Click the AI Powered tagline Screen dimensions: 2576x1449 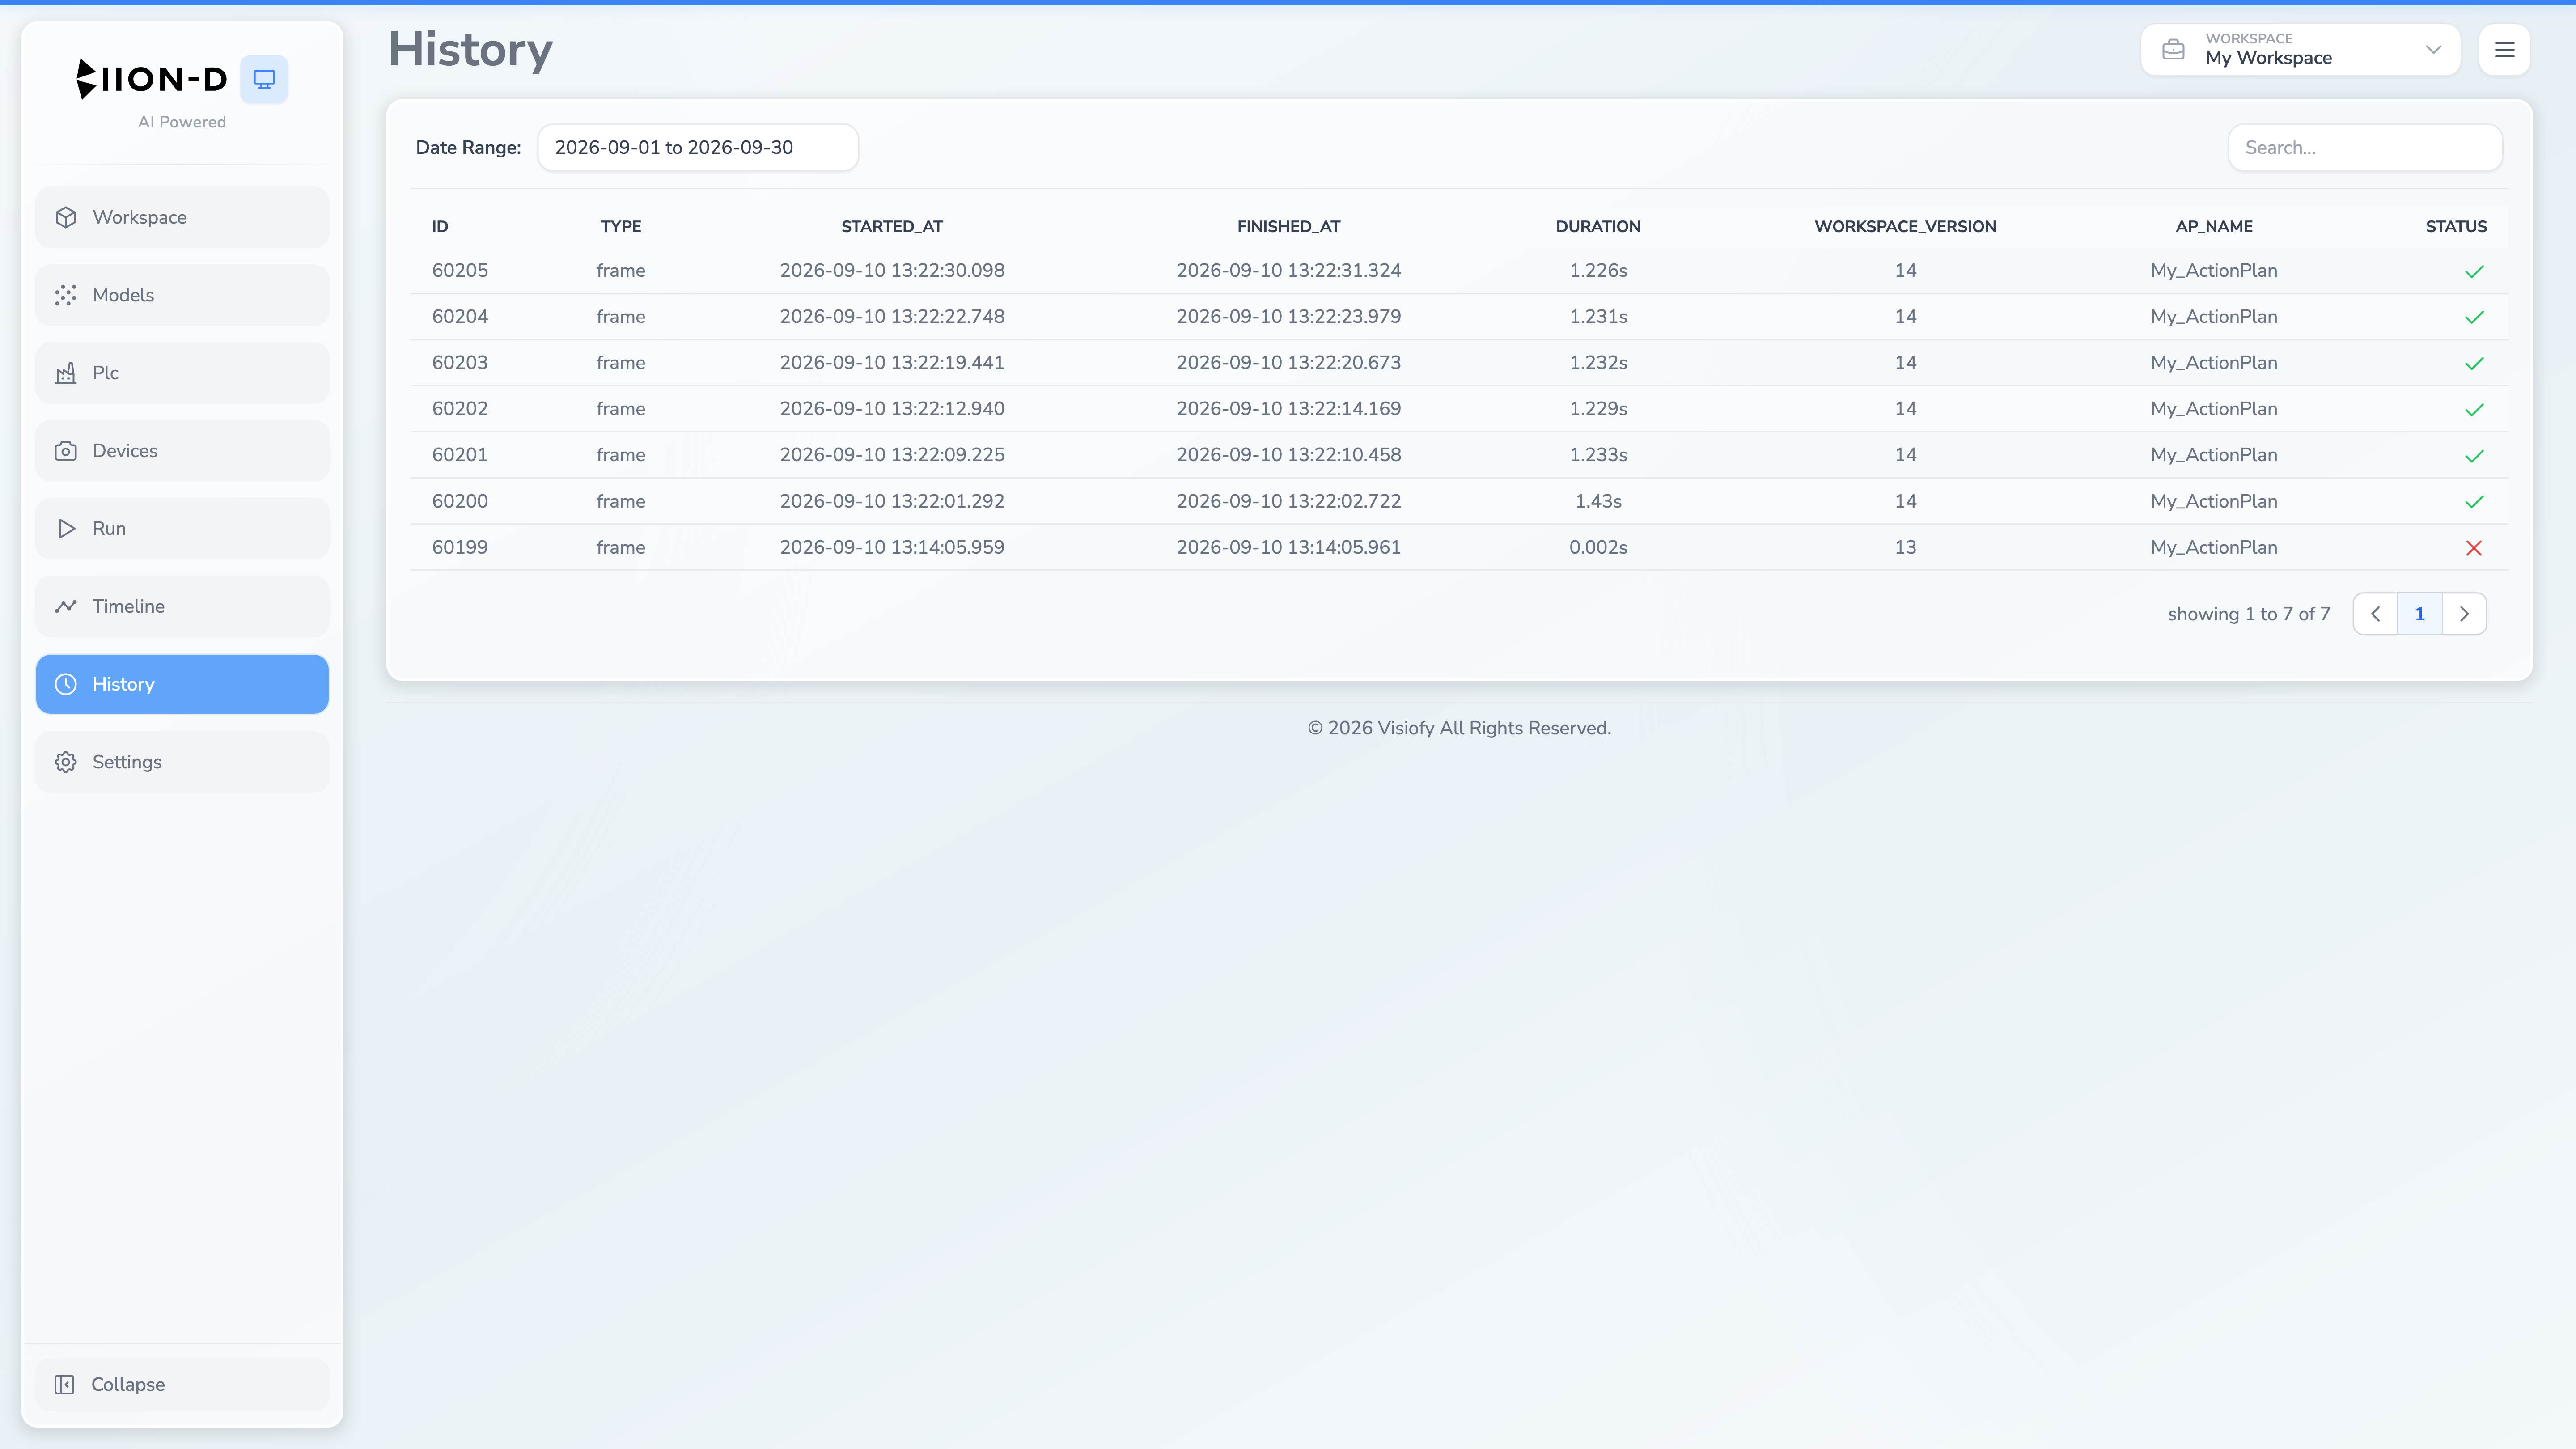pos(182,122)
